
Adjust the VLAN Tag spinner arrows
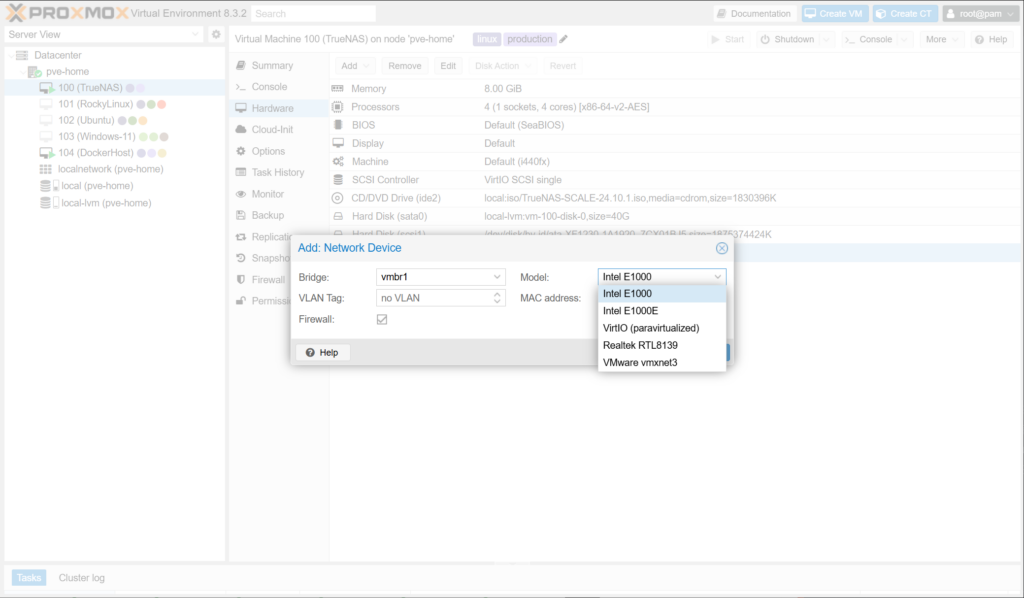pos(498,298)
